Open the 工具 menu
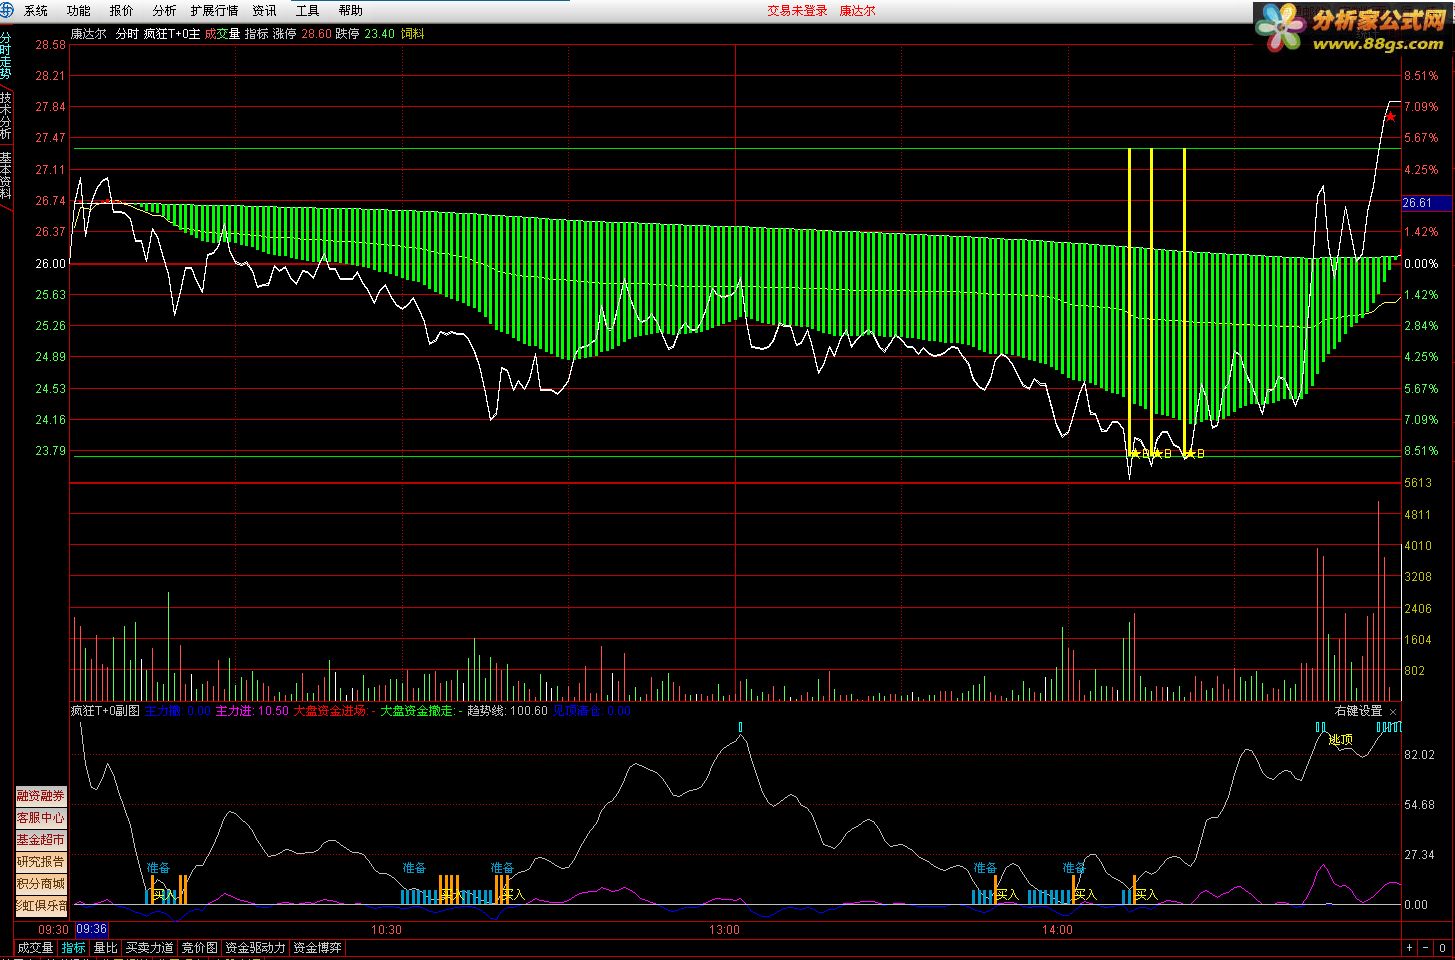Image resolution: width=1455 pixels, height=960 pixels. [307, 11]
